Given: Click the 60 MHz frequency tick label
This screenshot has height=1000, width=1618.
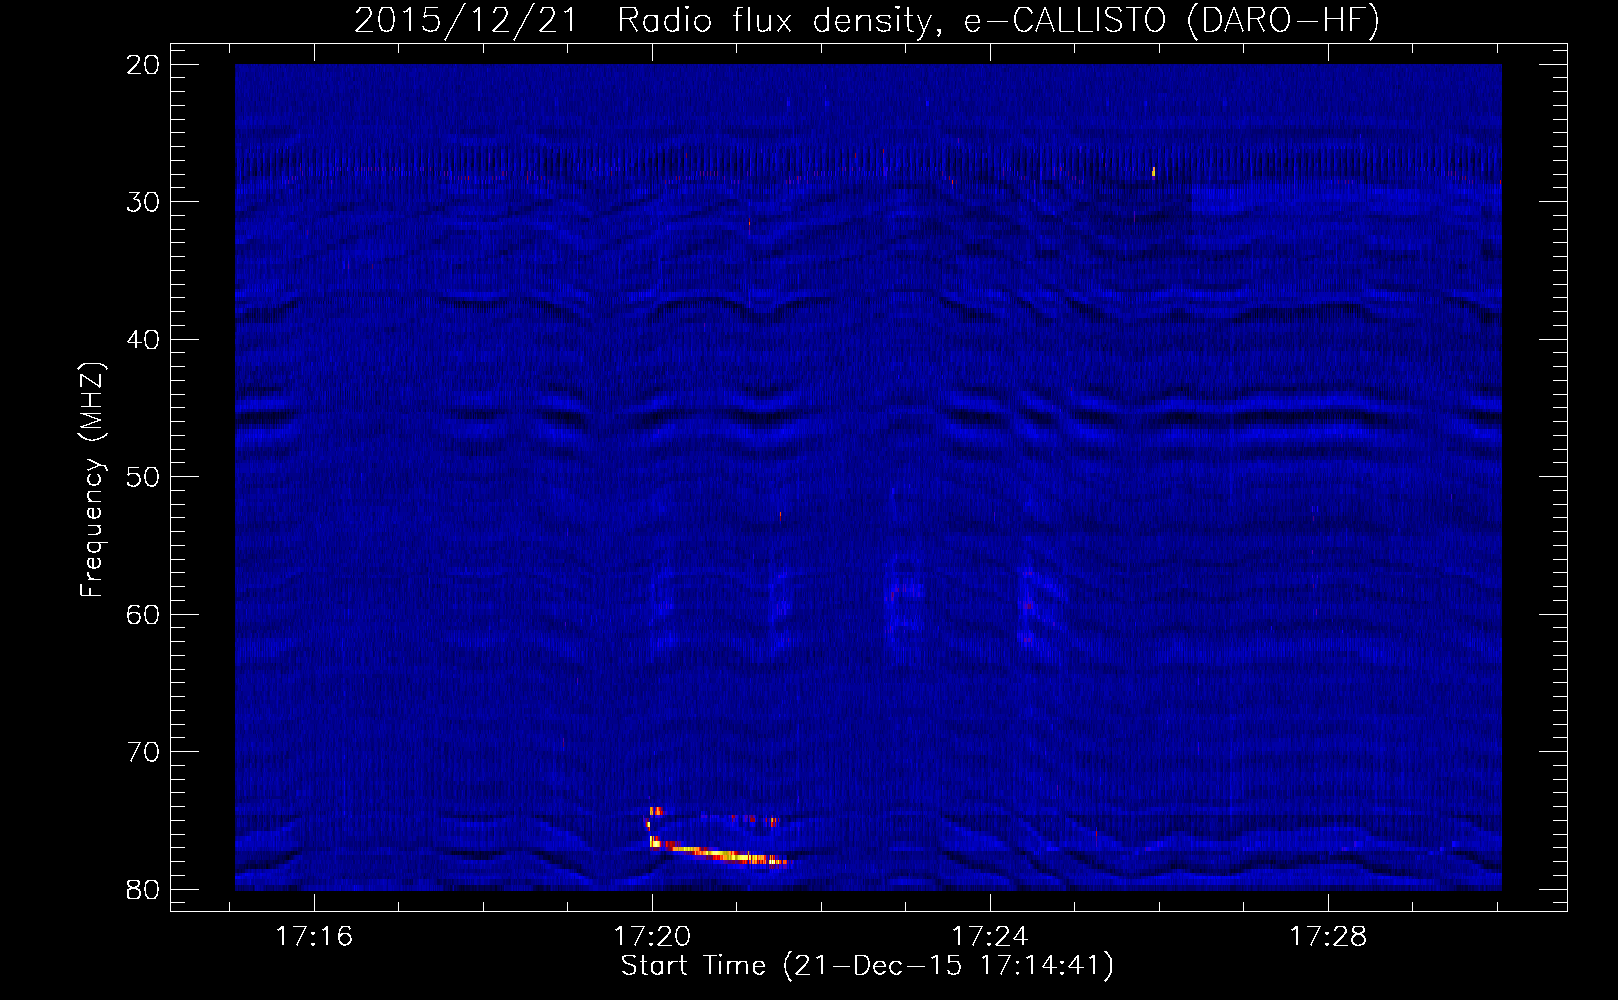Looking at the screenshot, I should 144,615.
